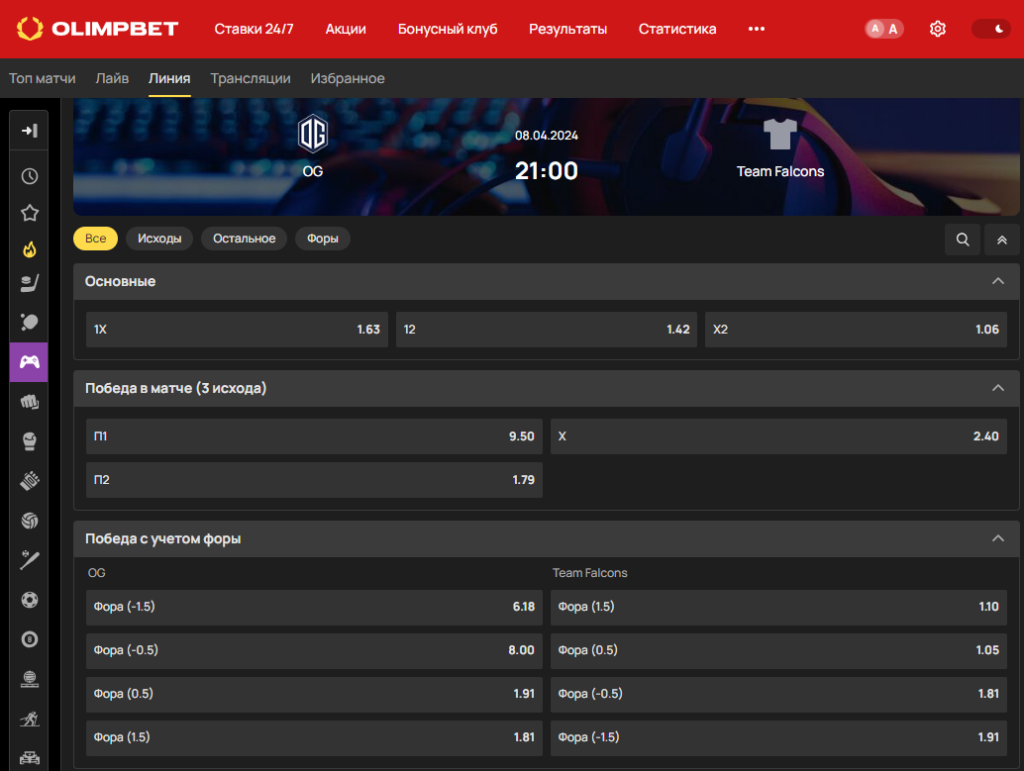The width and height of the screenshot is (1024, 771).
Task: Select the Все filter chip
Action: point(95,239)
